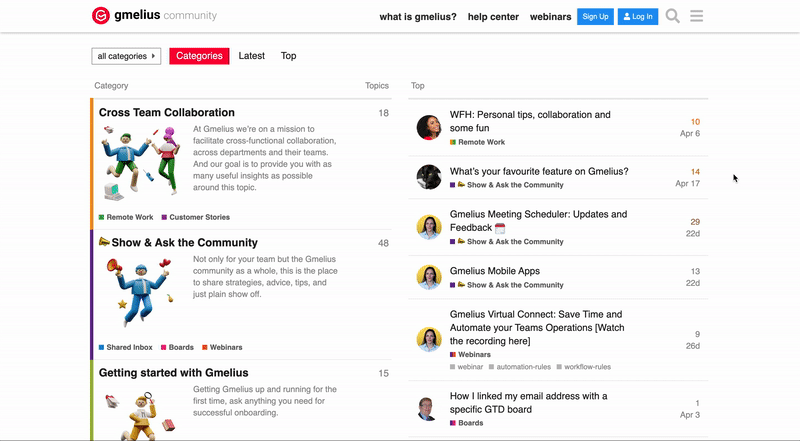
Task: Click the avatar beside the GTD board topic
Action: click(429, 408)
